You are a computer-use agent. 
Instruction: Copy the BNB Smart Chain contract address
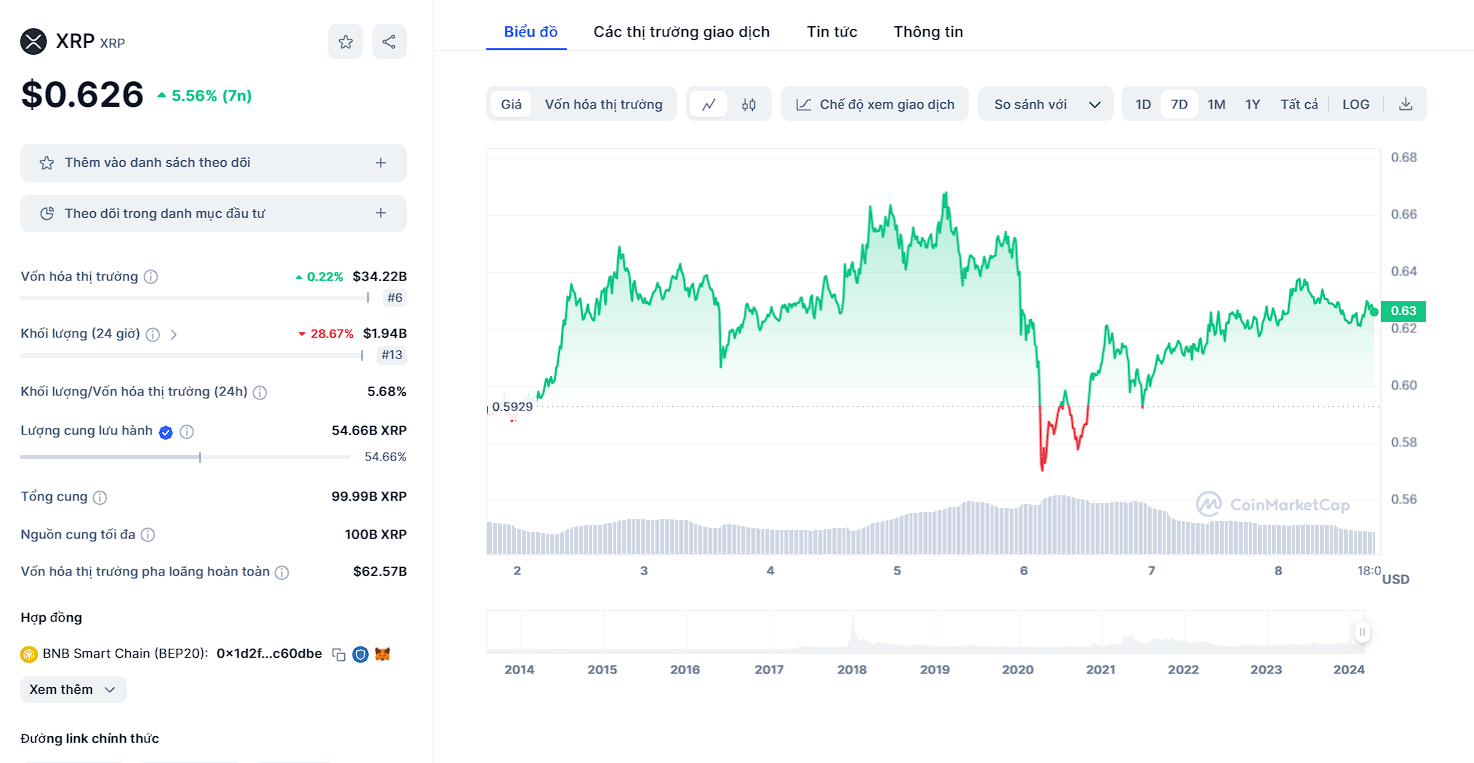tap(339, 654)
